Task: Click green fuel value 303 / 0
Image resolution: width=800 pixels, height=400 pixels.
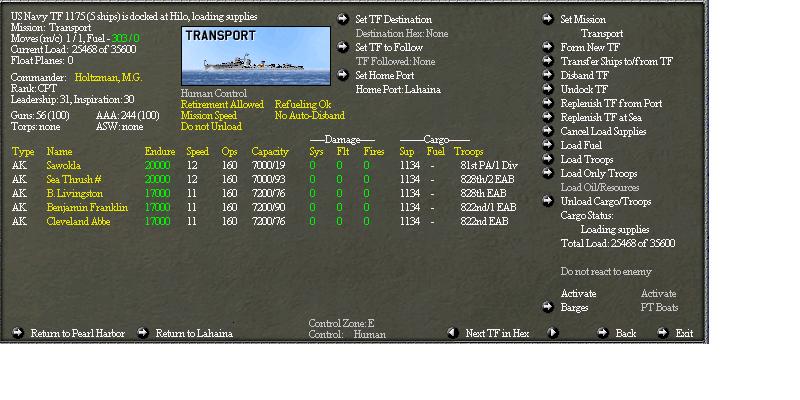Action: 126,38
